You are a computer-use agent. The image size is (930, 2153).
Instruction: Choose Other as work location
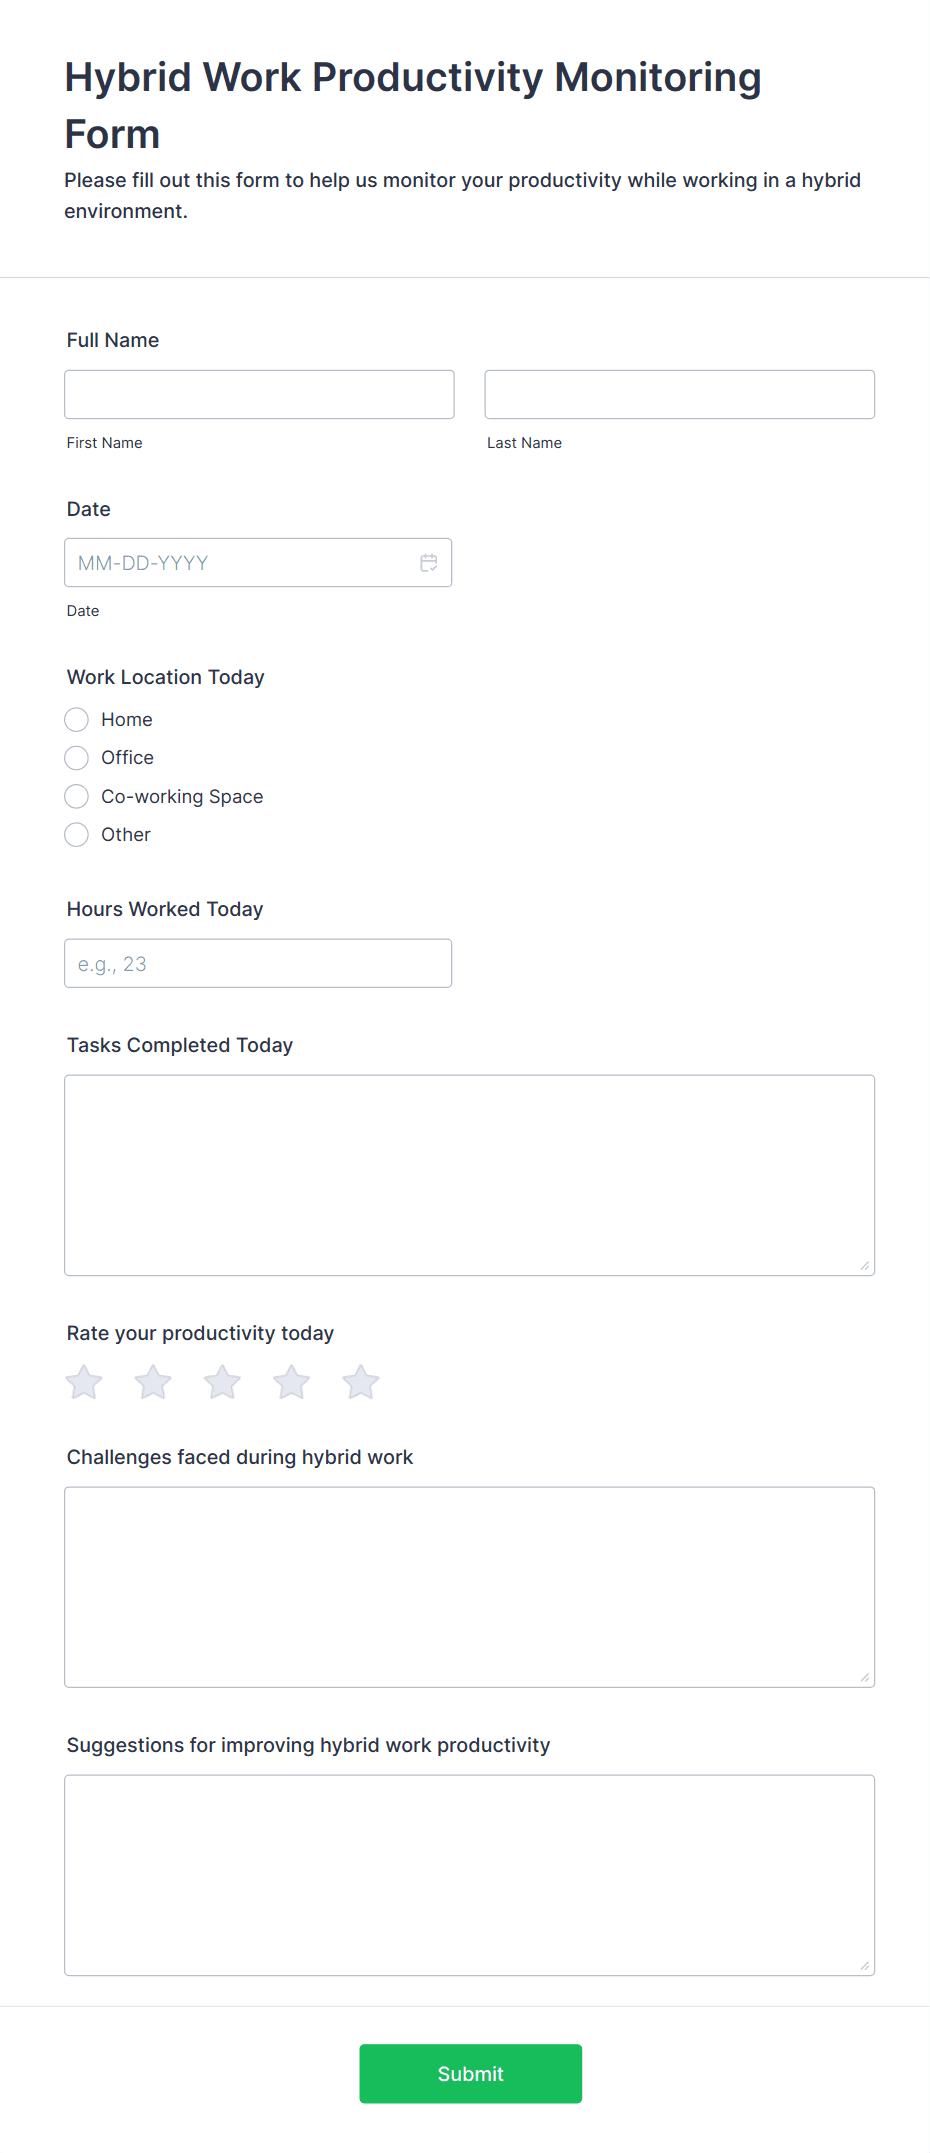click(x=77, y=835)
